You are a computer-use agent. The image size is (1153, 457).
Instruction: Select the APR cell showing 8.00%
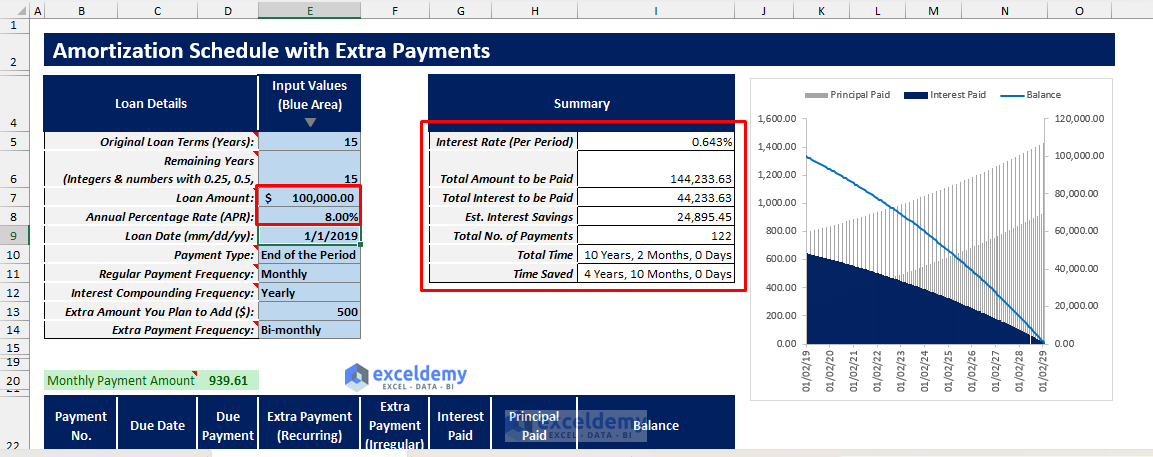pyautogui.click(x=310, y=217)
